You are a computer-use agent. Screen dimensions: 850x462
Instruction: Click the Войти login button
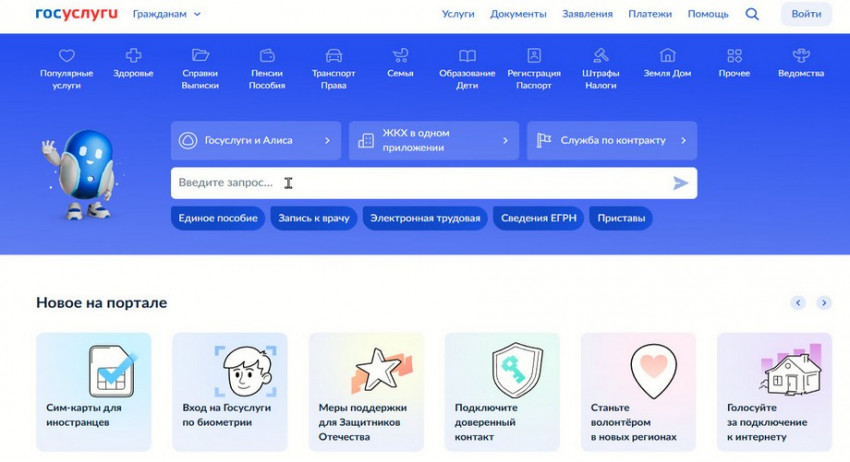[806, 14]
